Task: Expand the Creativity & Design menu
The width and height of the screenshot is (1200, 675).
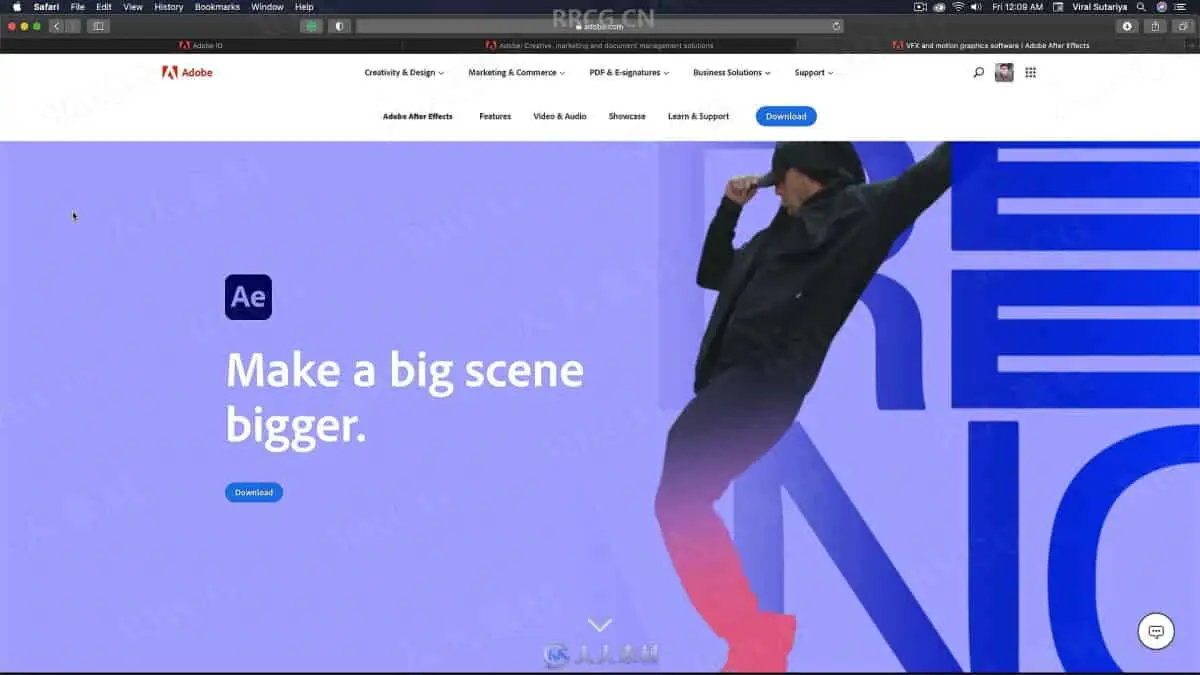Action: click(x=404, y=72)
